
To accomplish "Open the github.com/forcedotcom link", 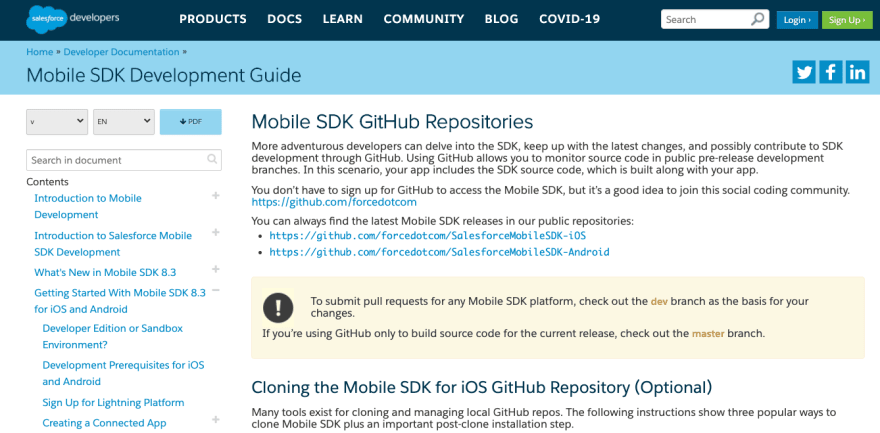I will (x=334, y=202).
